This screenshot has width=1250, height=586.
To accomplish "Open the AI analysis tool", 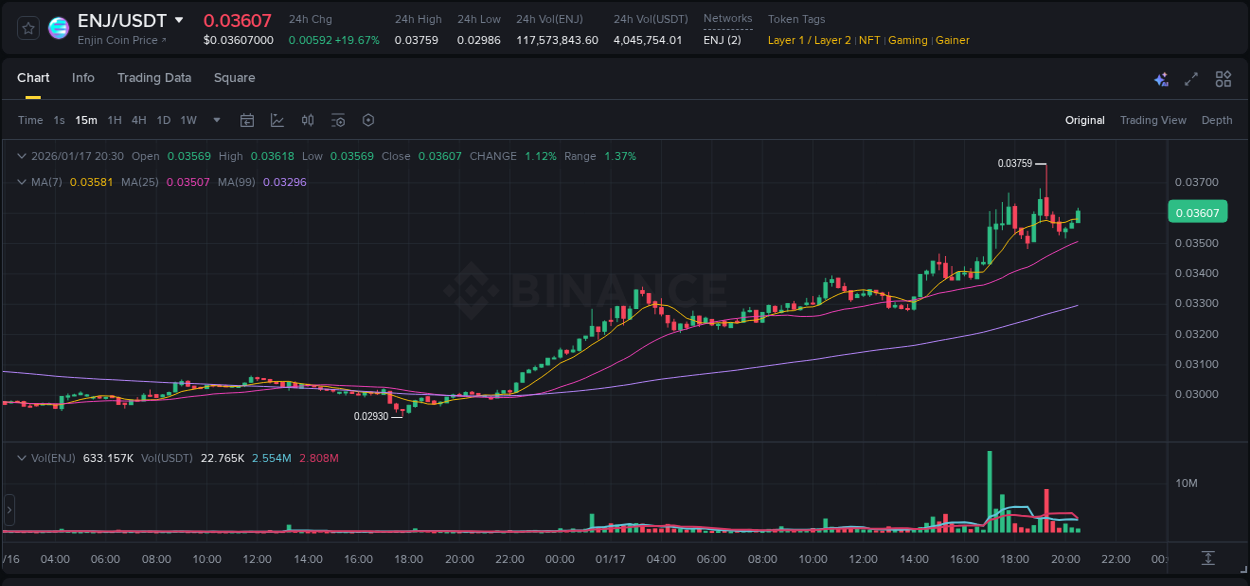I will [1161, 79].
